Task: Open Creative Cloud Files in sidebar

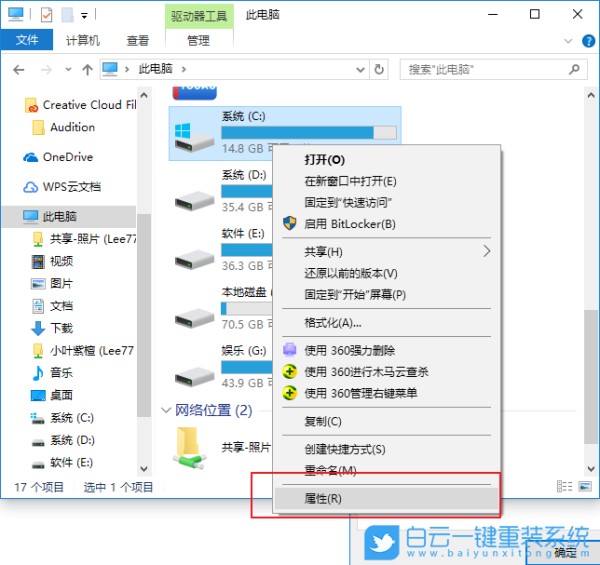Action: (80, 105)
